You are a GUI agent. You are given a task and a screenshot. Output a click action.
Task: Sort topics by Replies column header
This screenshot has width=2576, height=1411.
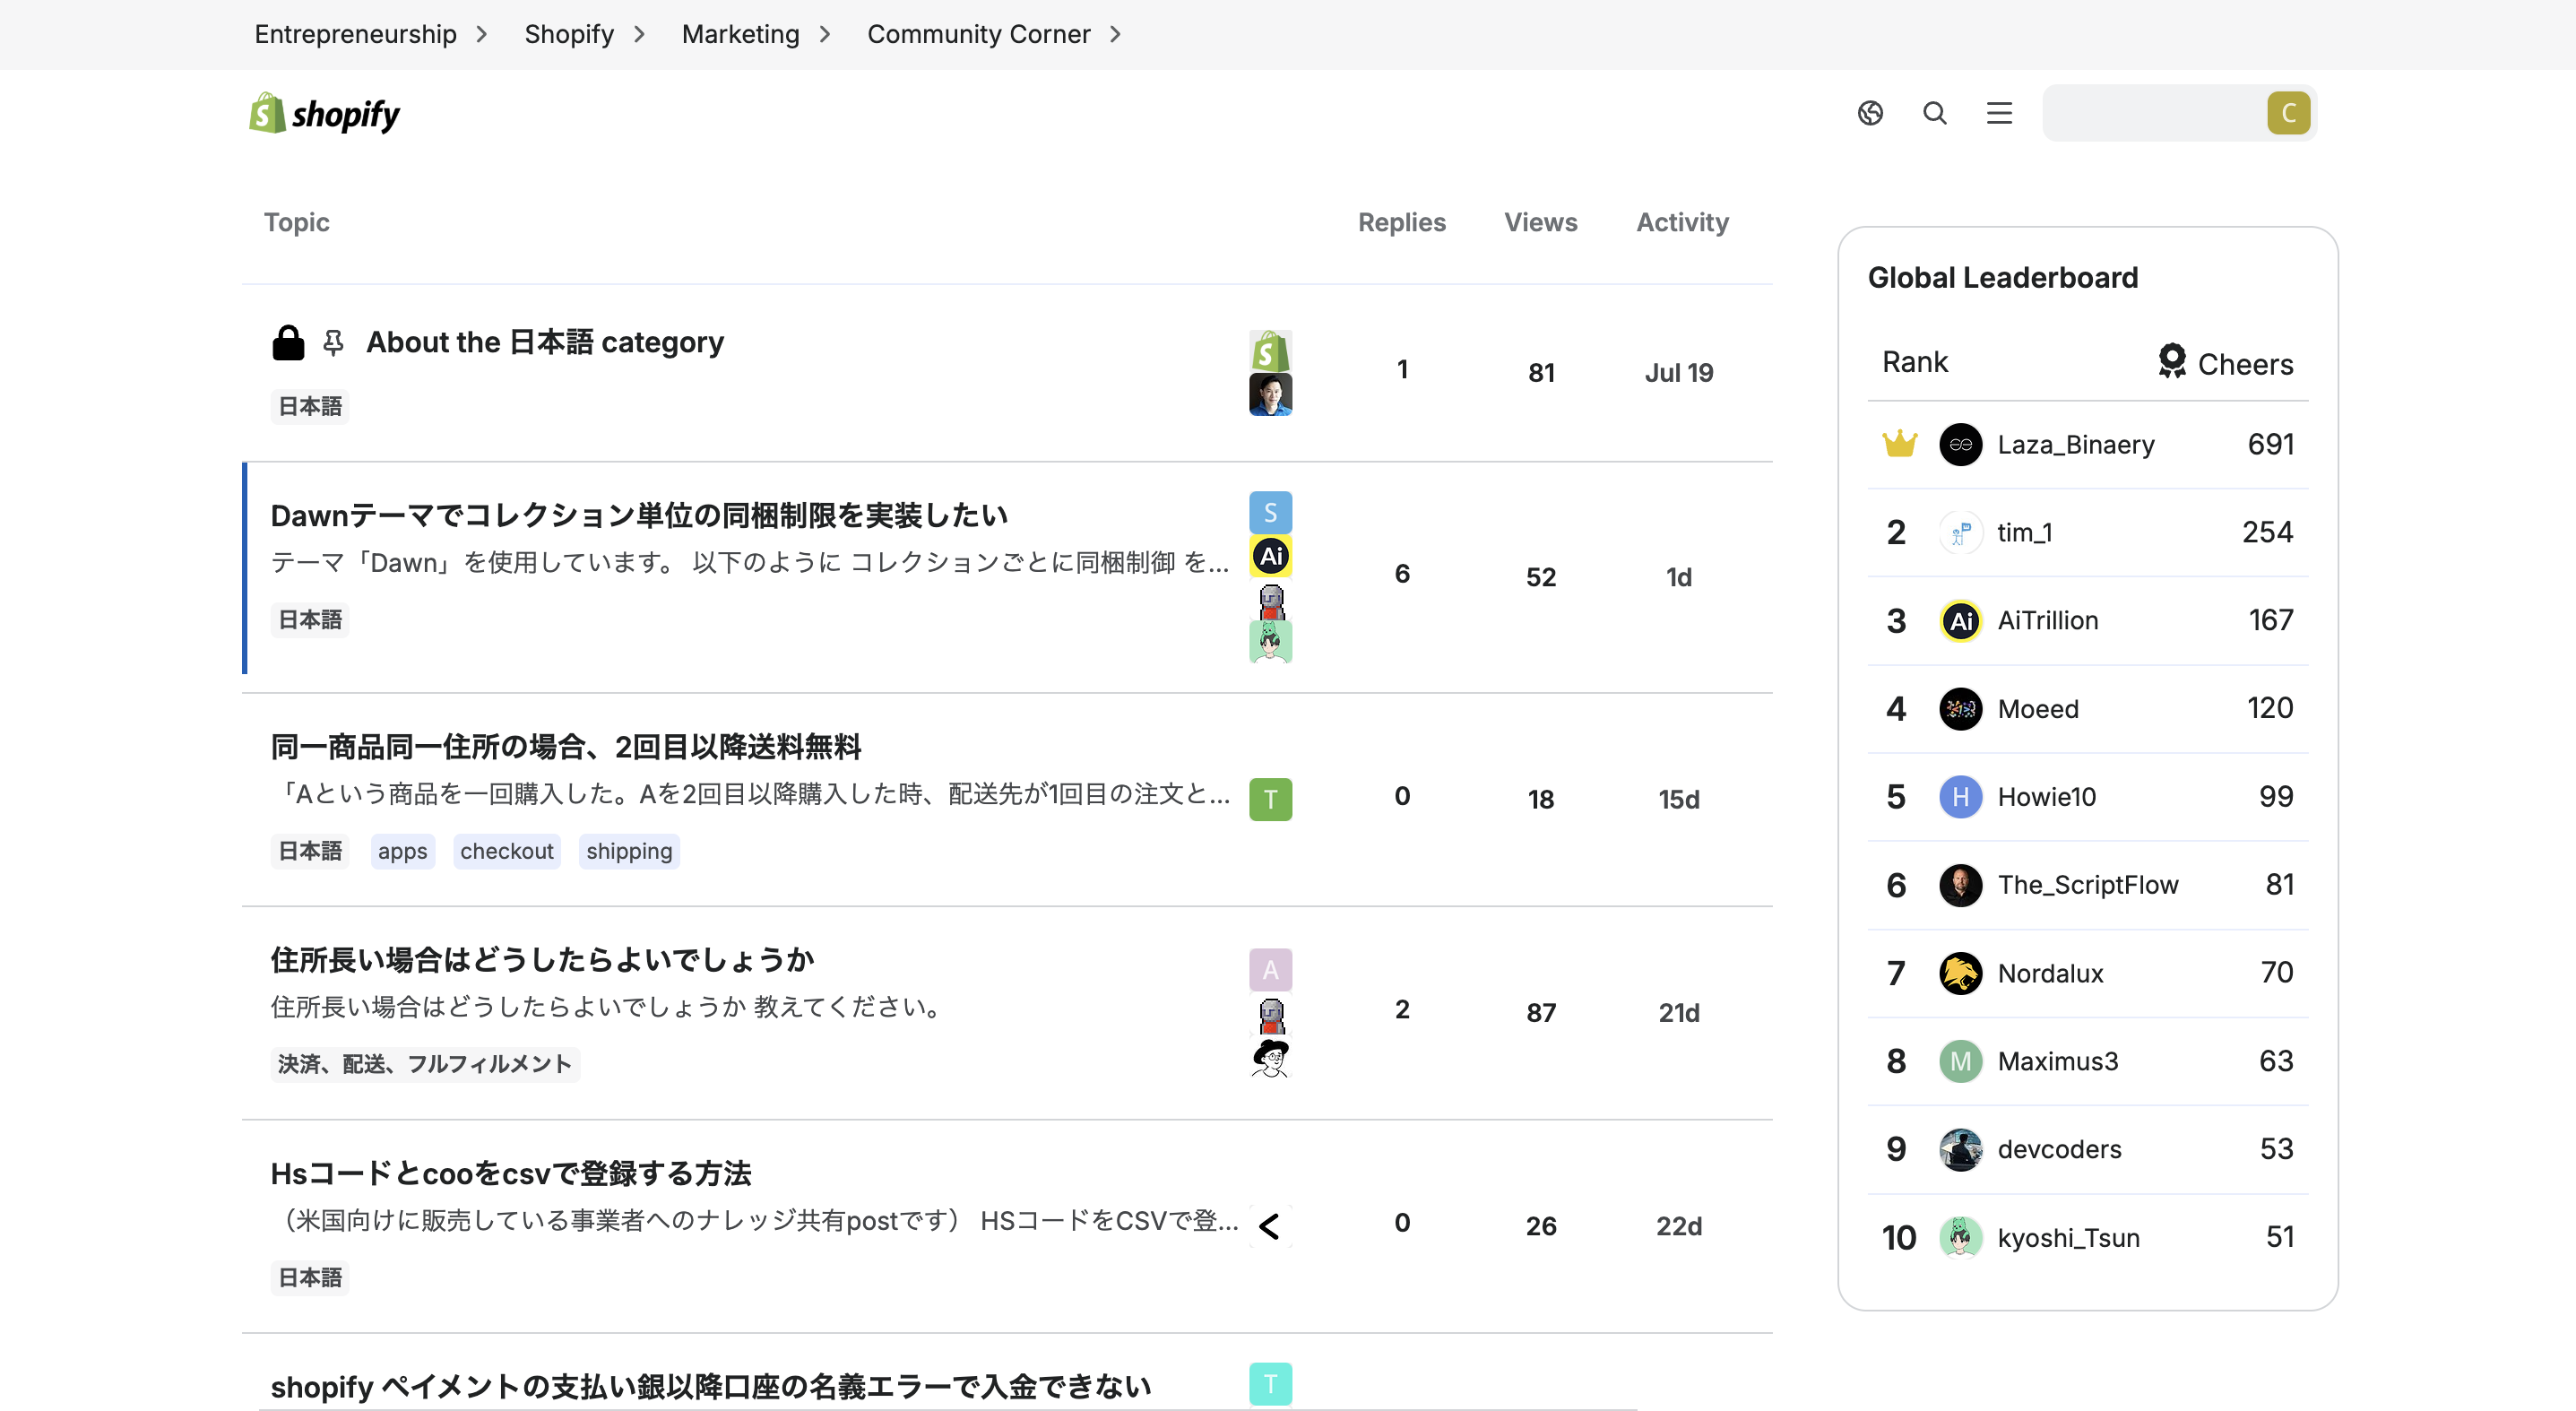pyautogui.click(x=1401, y=222)
